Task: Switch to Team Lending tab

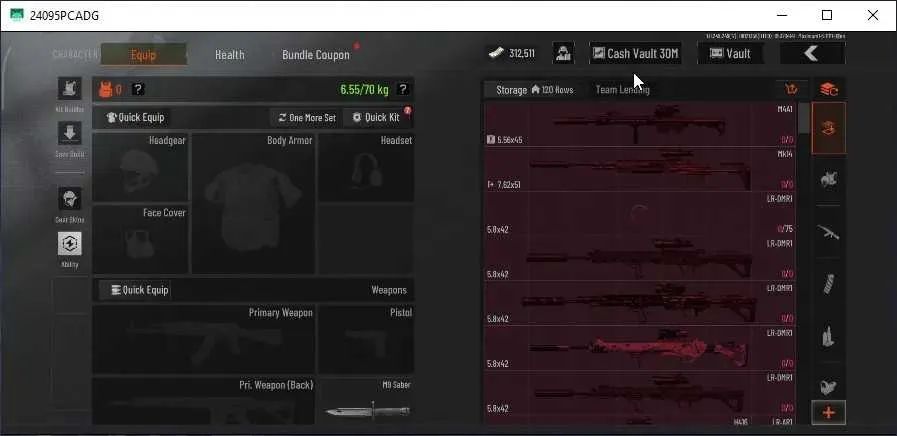Action: tap(622, 90)
